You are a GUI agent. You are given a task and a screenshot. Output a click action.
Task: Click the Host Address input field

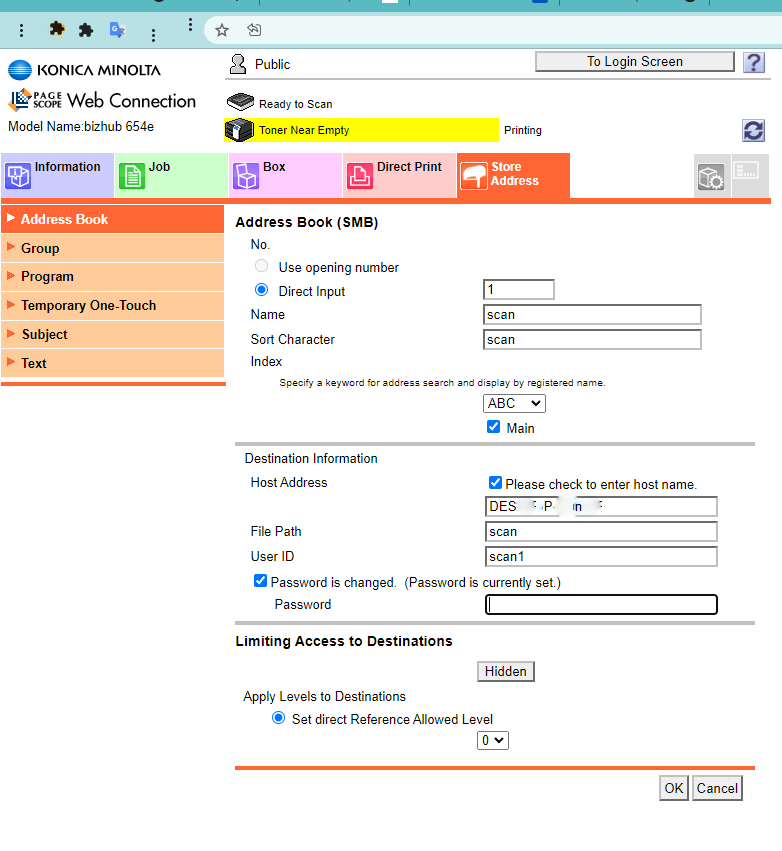click(601, 506)
